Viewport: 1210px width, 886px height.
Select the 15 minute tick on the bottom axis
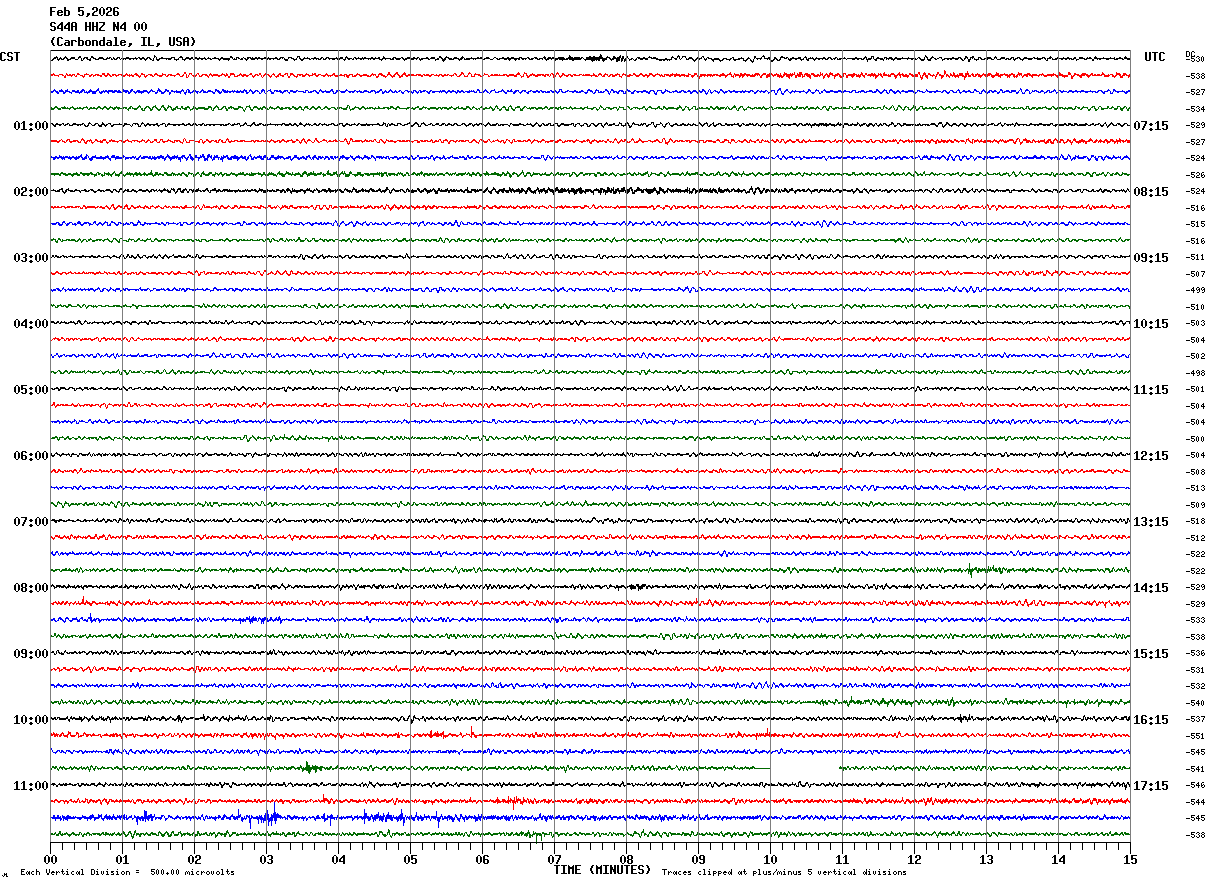[1130, 859]
